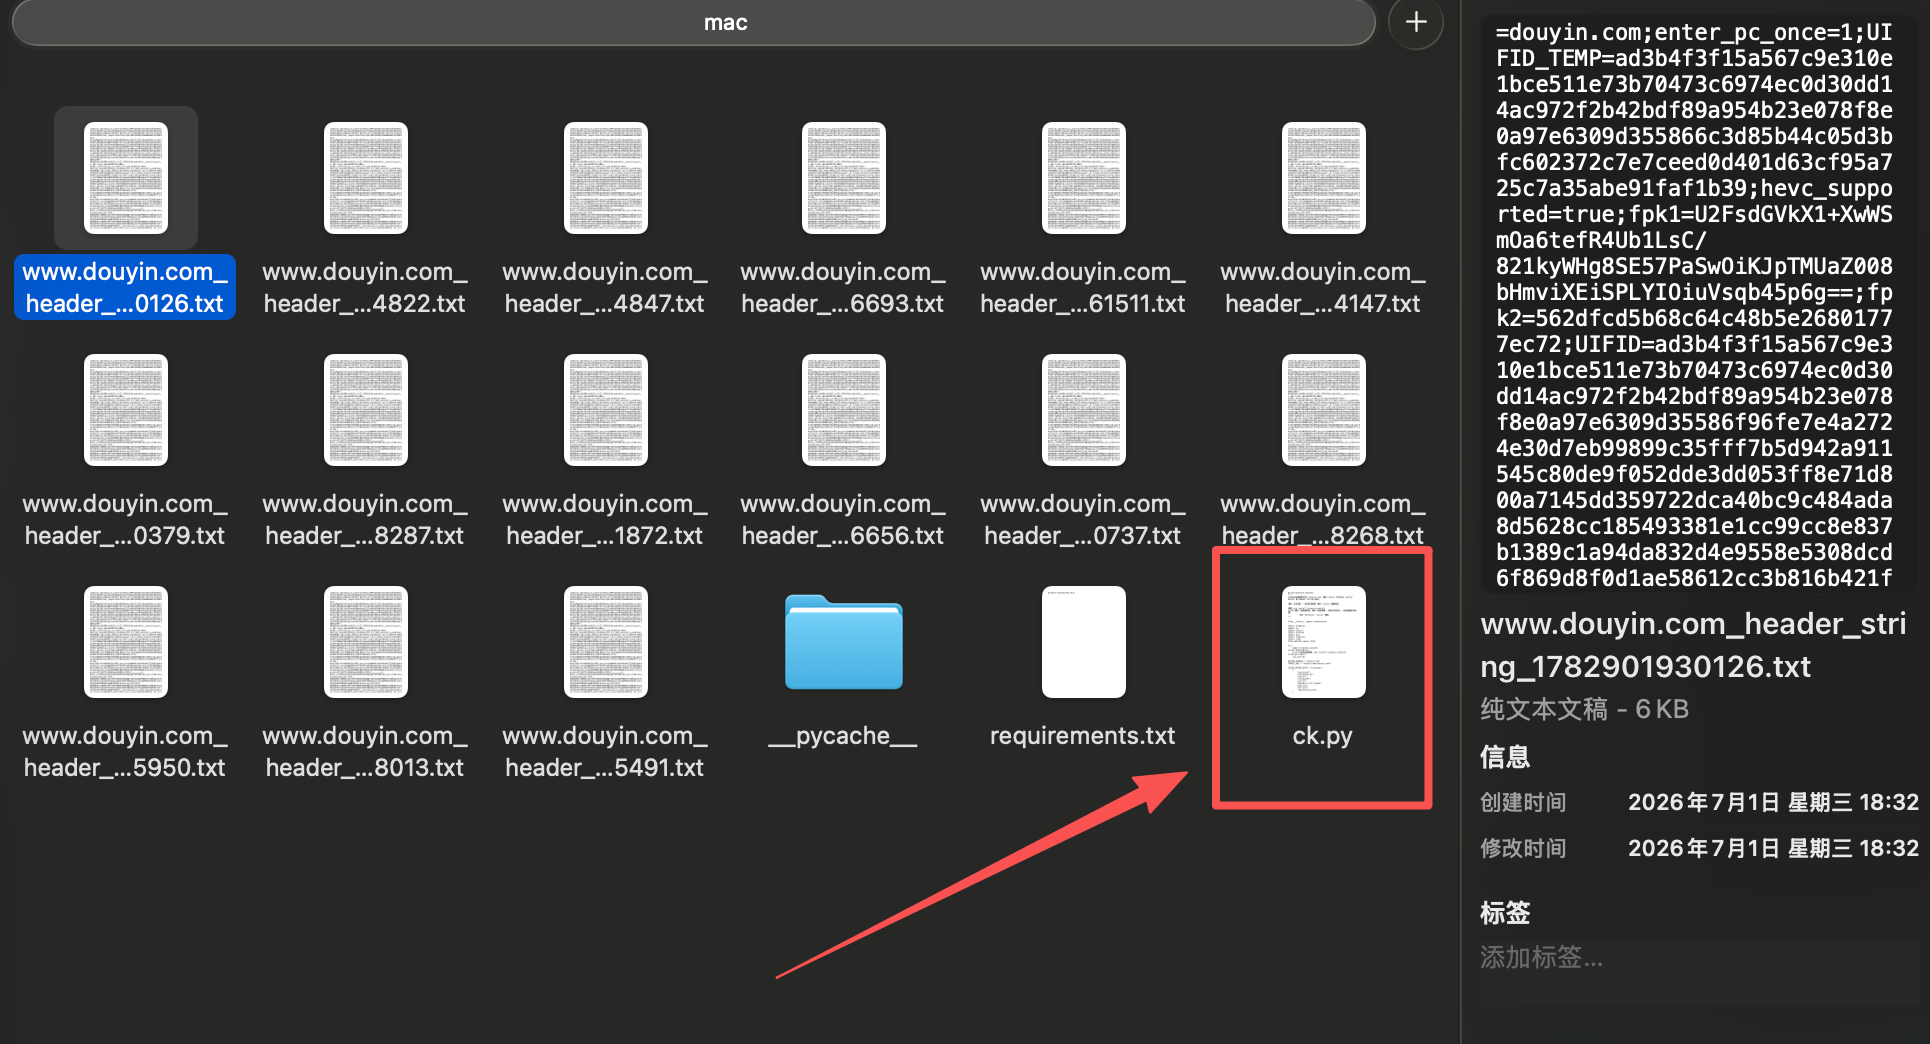1930x1044 pixels.
Task: Click the 标签 section heading
Action: click(1505, 912)
